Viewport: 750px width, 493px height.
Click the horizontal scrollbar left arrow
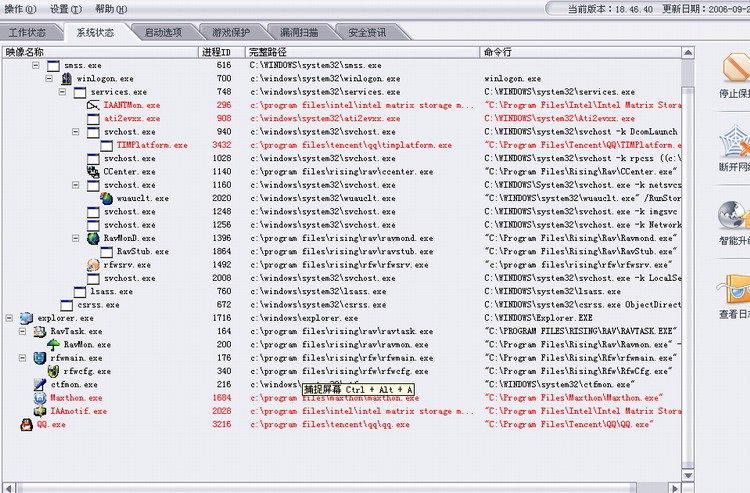pyautogui.click(x=9, y=488)
